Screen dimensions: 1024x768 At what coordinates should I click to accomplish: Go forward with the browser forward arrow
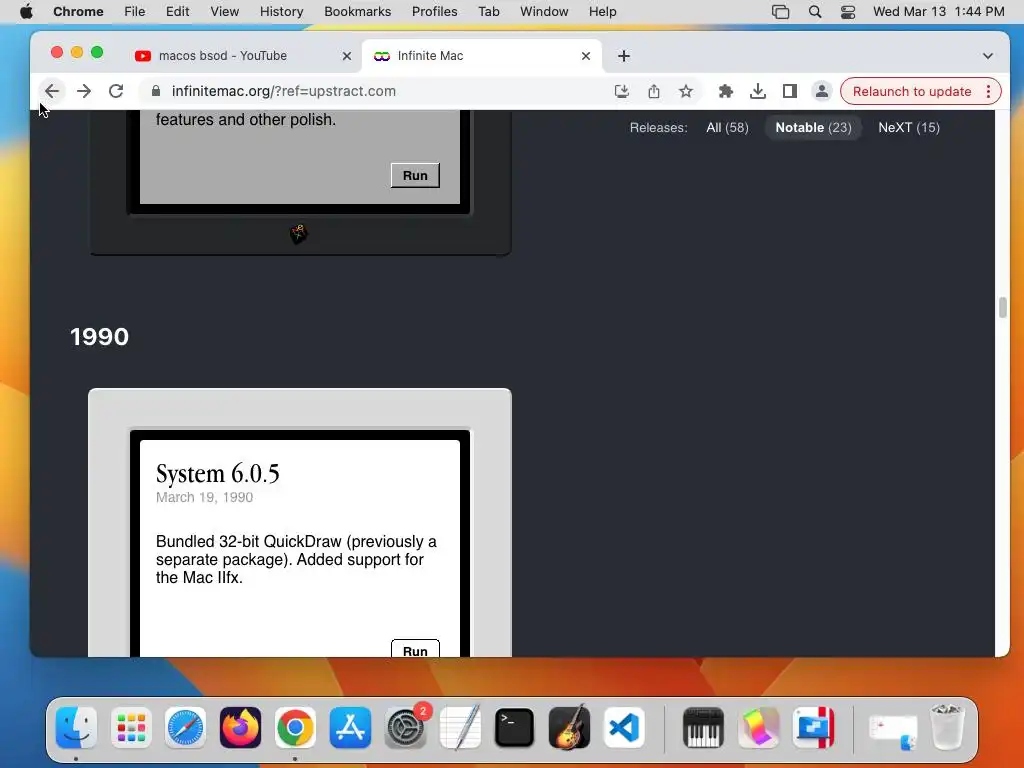(x=84, y=91)
